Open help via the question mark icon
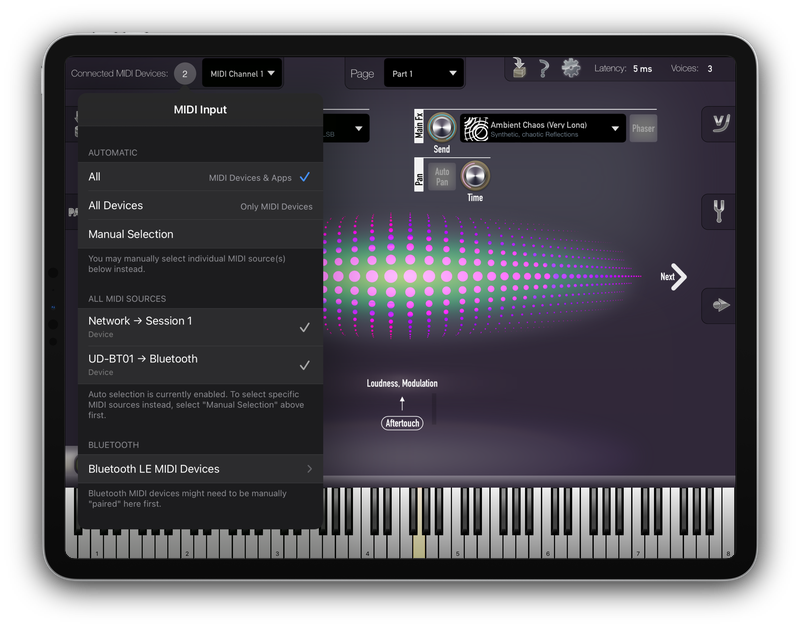Viewport: 800px width, 628px height. coord(544,69)
